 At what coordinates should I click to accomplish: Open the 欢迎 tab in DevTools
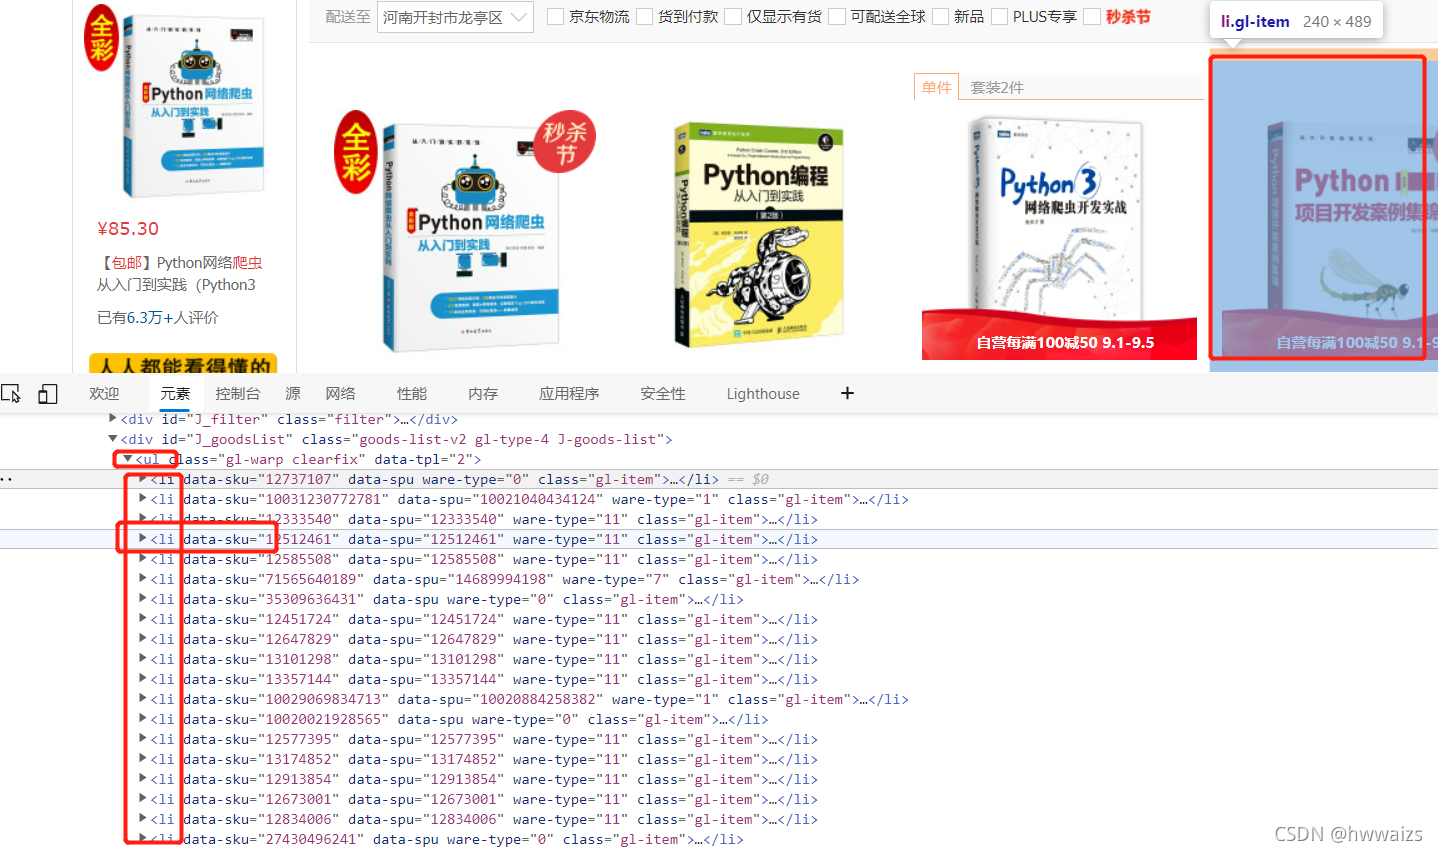[x=104, y=393]
